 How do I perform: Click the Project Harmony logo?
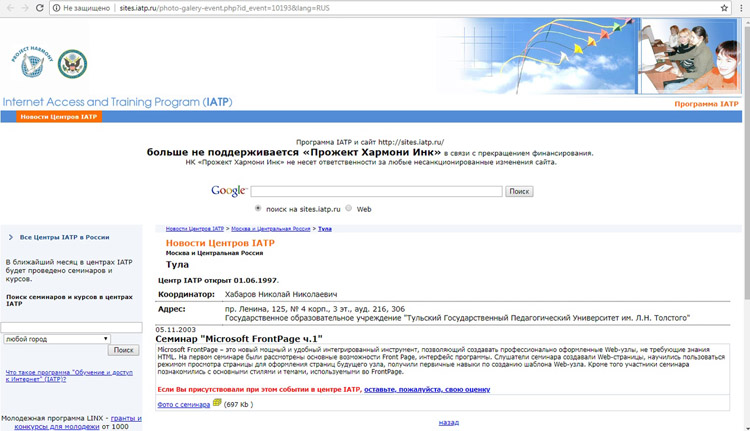coord(28,66)
